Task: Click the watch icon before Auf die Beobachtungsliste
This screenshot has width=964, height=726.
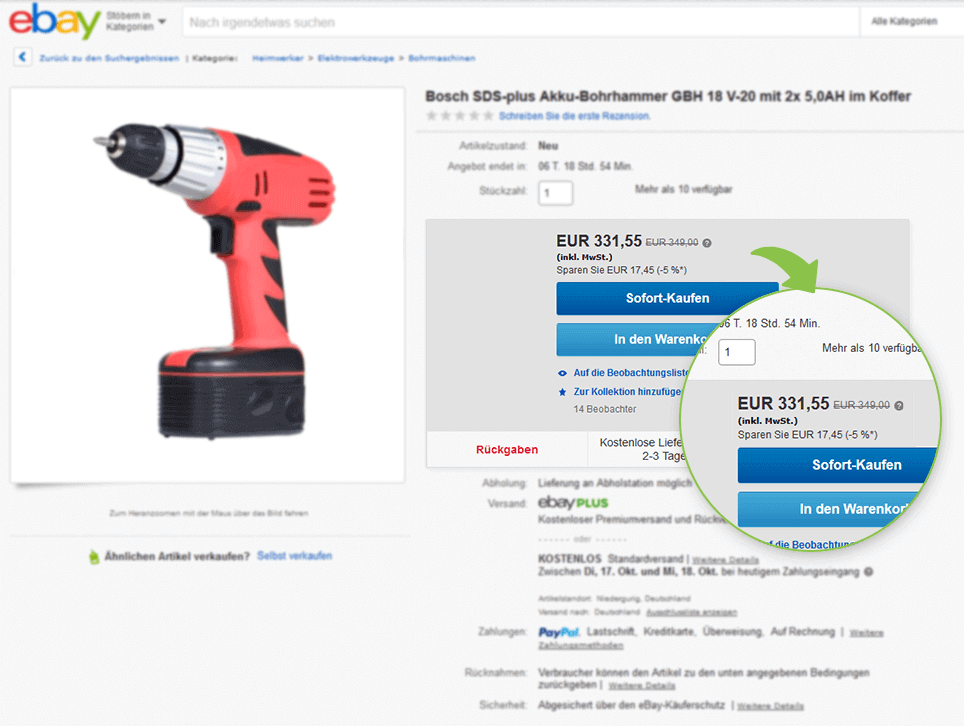Action: coord(562,375)
